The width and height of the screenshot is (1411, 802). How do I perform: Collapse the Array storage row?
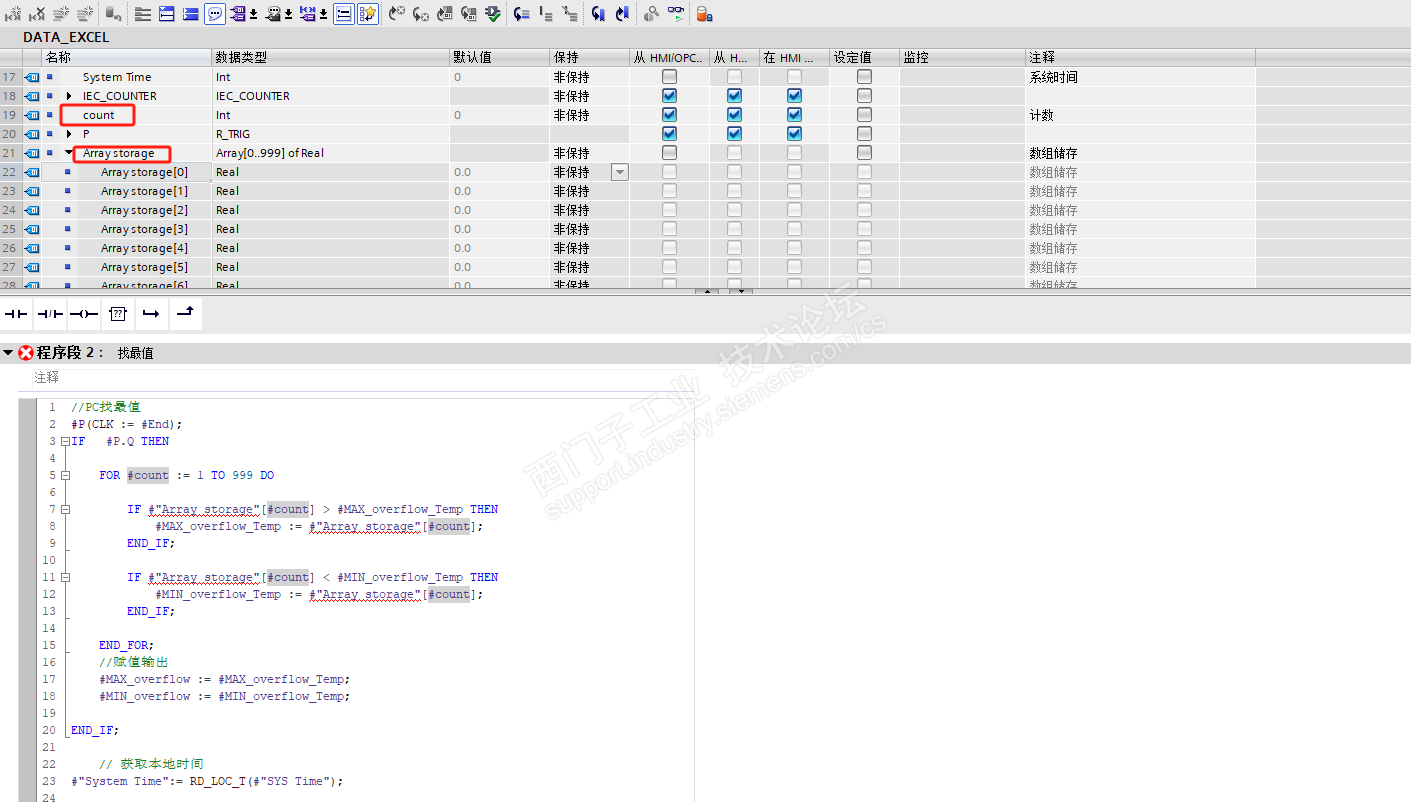pyautogui.click(x=69, y=153)
